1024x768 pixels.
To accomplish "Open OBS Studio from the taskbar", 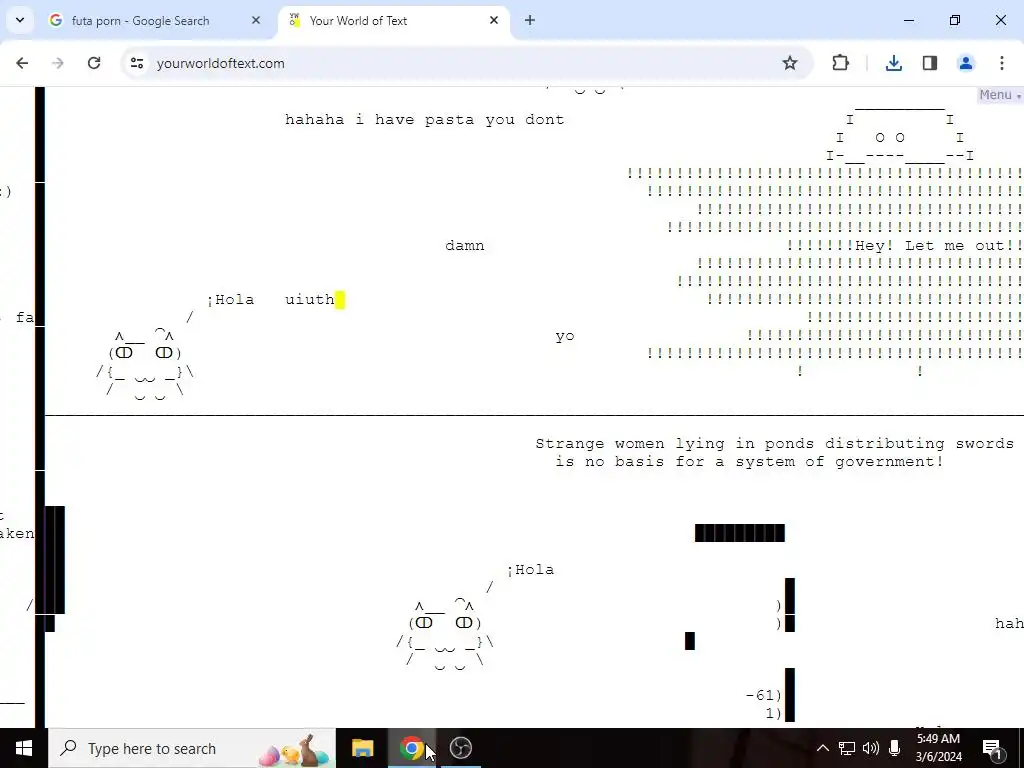I will pos(460,748).
